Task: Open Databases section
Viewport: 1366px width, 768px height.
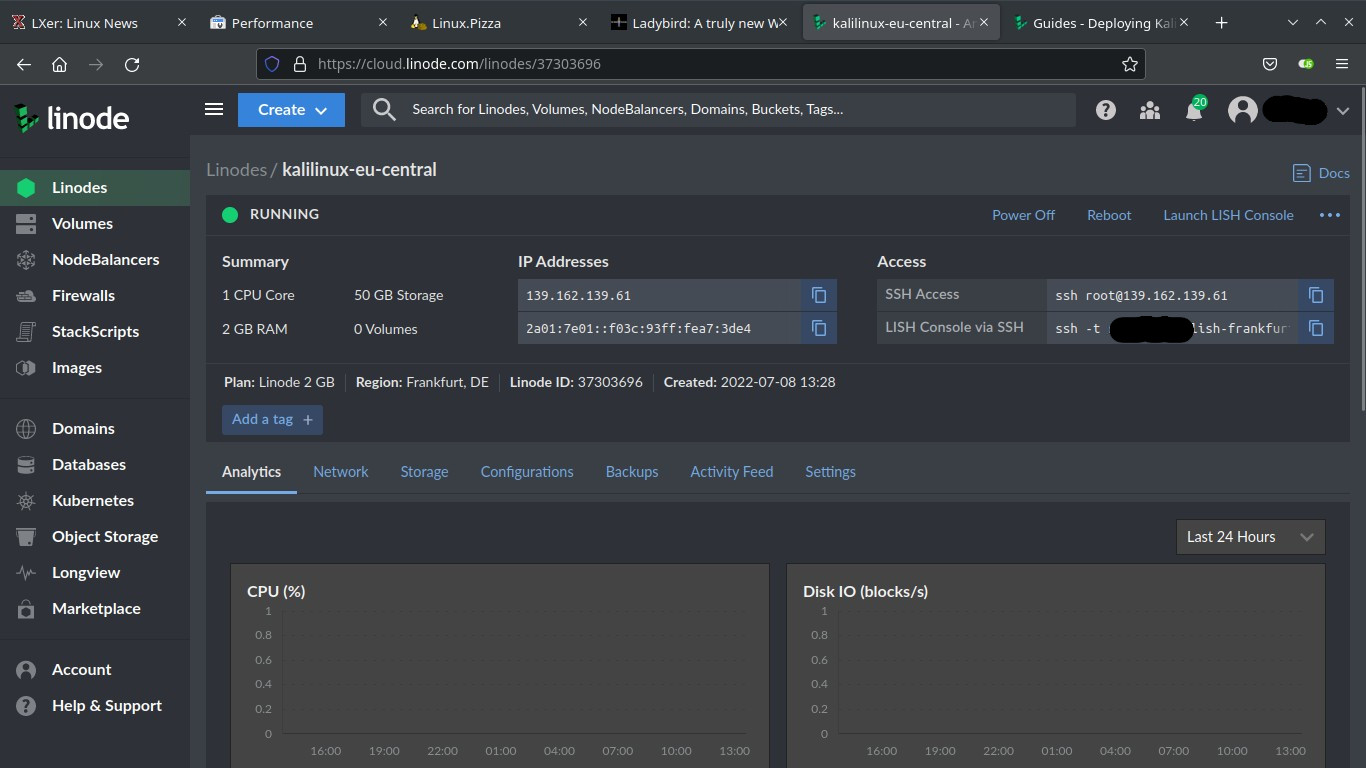Action: click(95, 465)
